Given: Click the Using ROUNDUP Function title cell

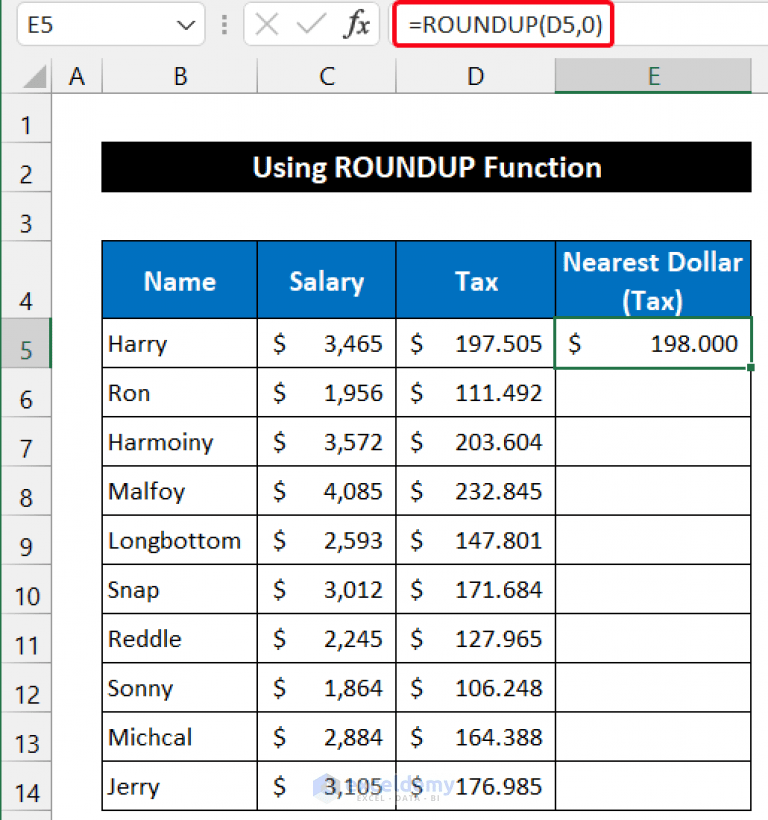Looking at the screenshot, I should click(x=426, y=167).
